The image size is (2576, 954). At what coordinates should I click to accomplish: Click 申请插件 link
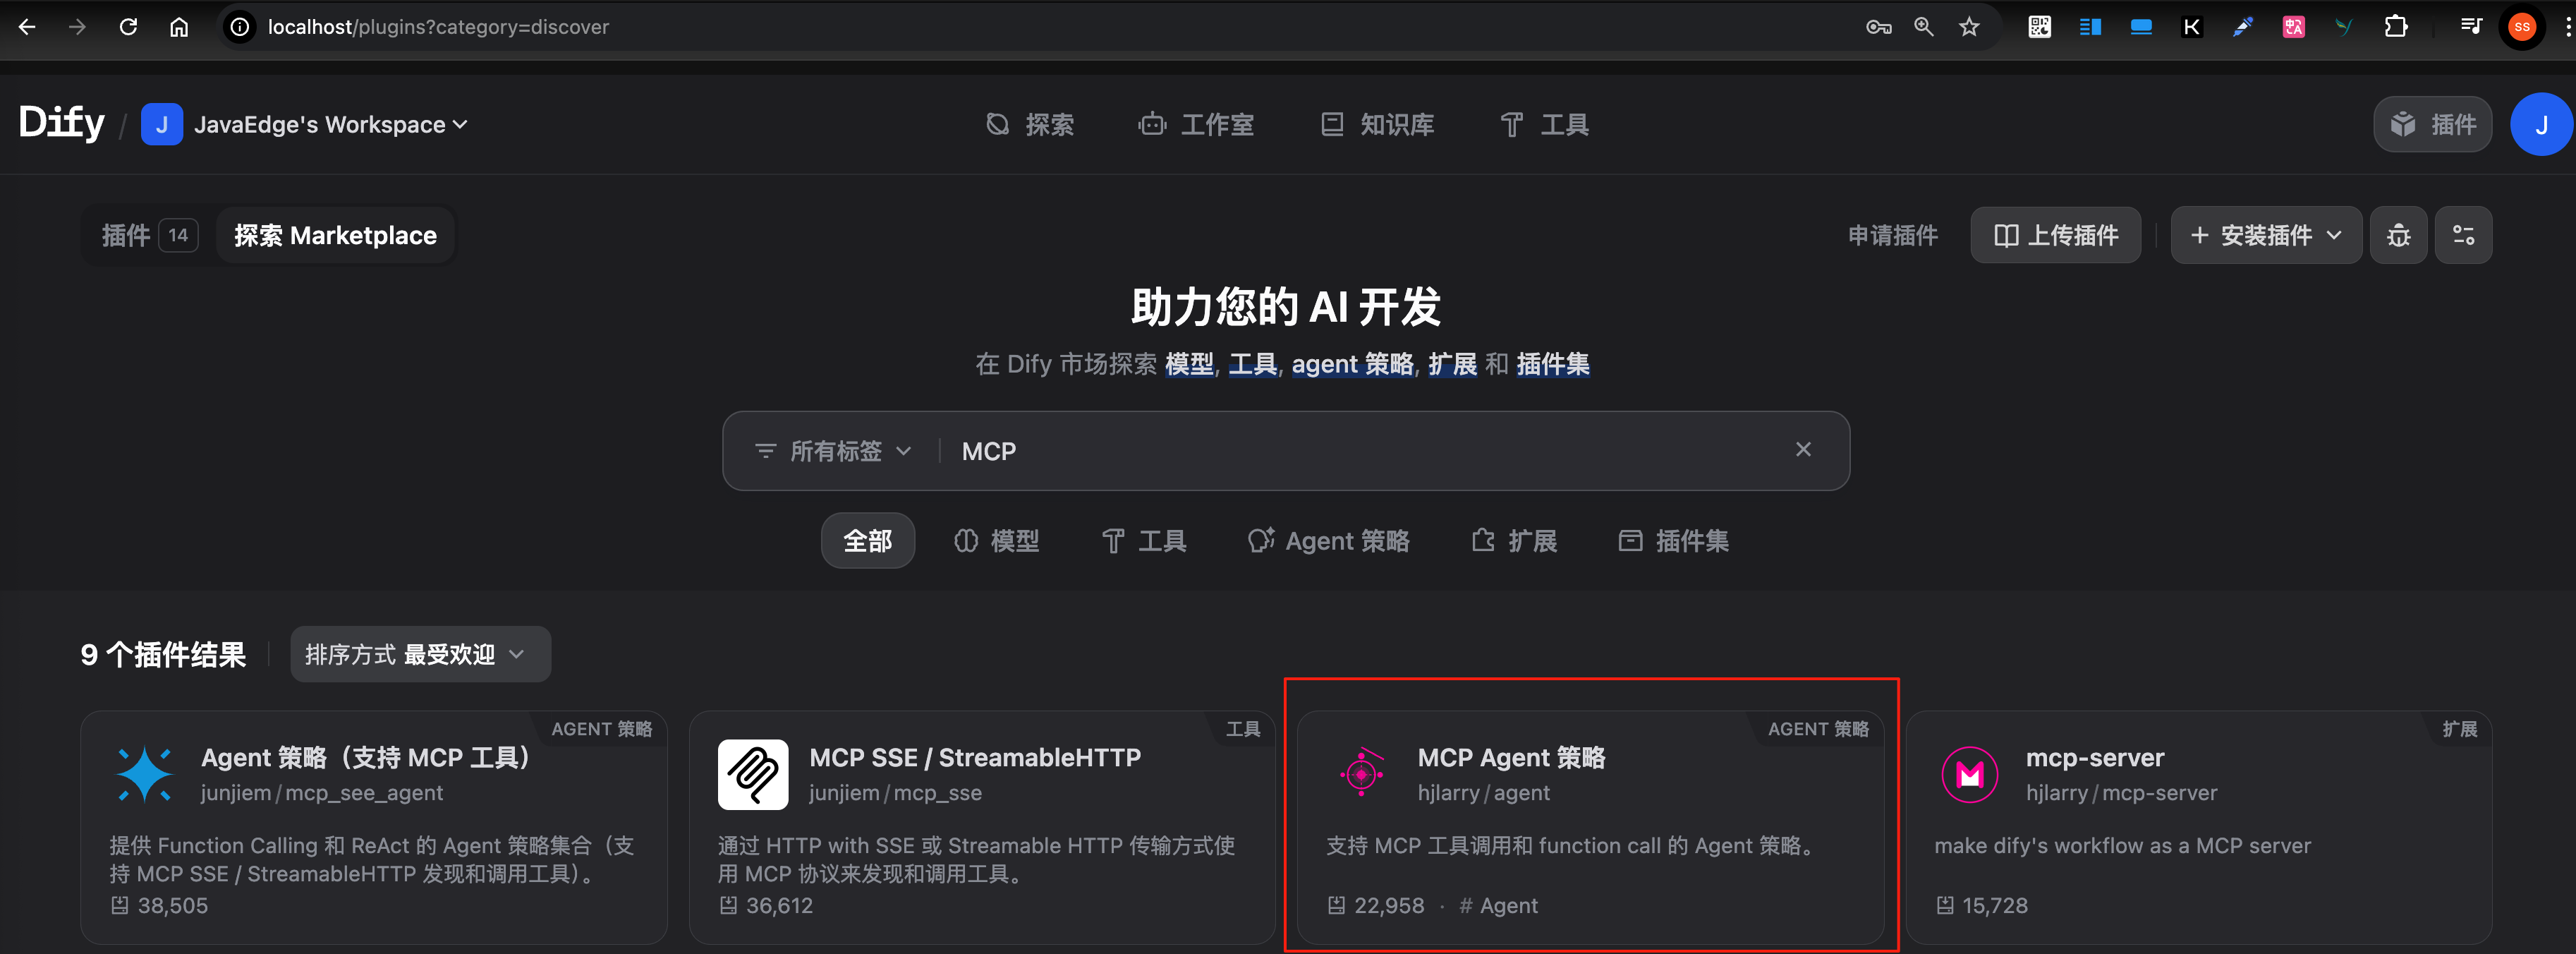coord(1892,235)
